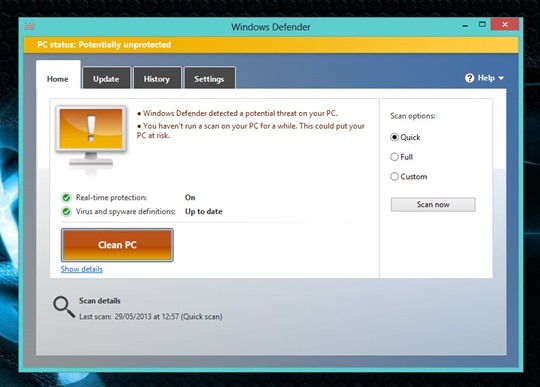Viewport: 540px width, 387px height.
Task: Click the 'detected a potential threat' message
Action: 238,113
